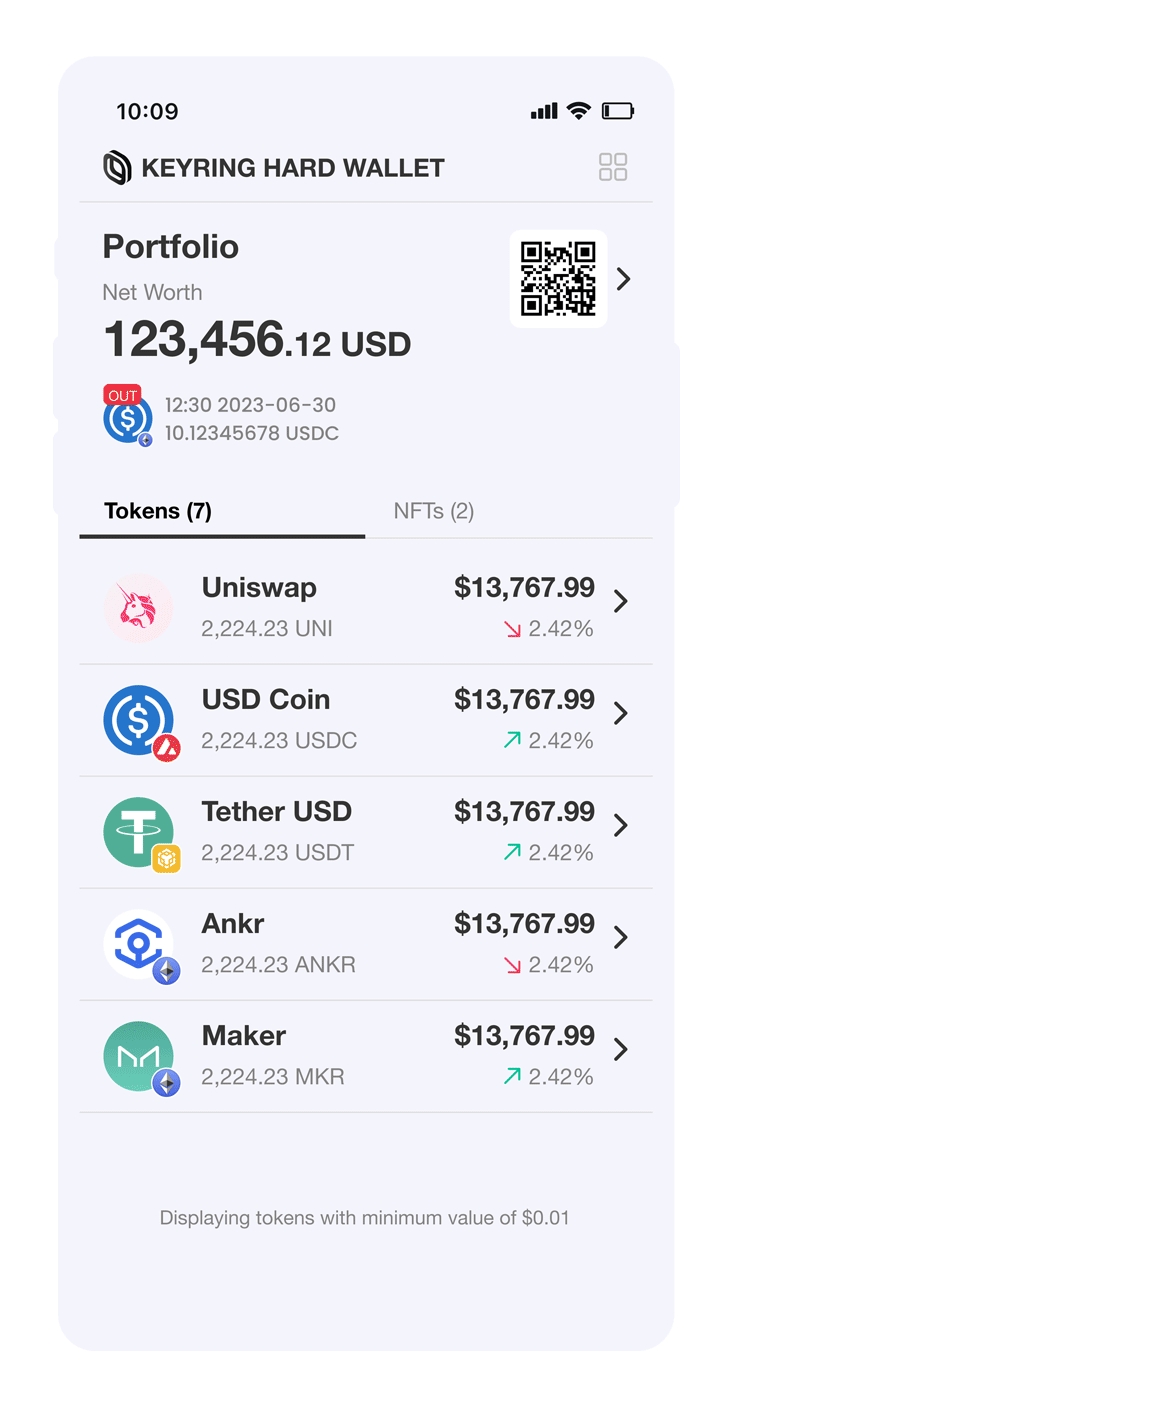Select the Maker token name
The image size is (1172, 1407).
point(244,1036)
